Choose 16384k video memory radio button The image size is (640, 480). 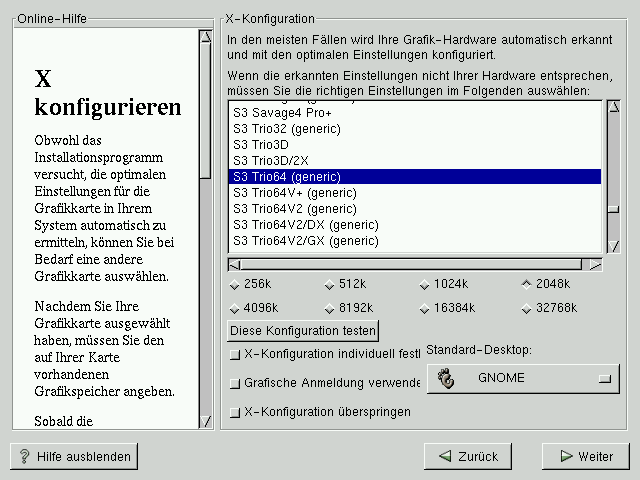[424, 308]
